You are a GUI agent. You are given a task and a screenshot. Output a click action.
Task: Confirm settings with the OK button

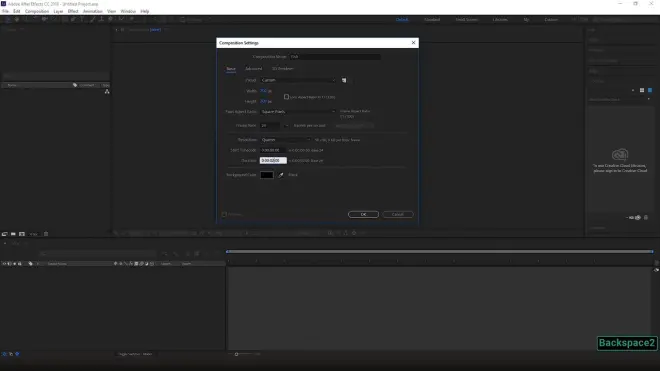click(363, 214)
